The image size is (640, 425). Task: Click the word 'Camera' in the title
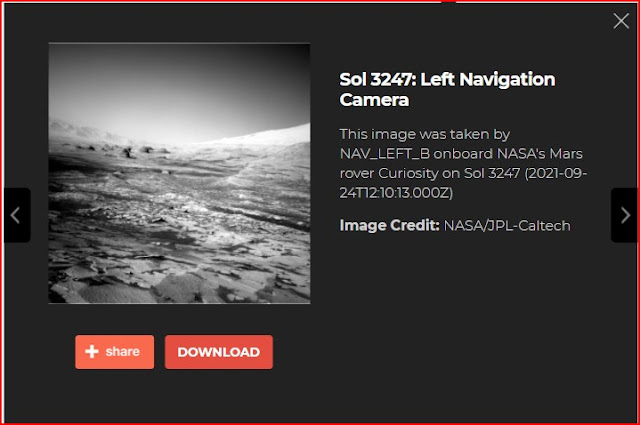(374, 100)
